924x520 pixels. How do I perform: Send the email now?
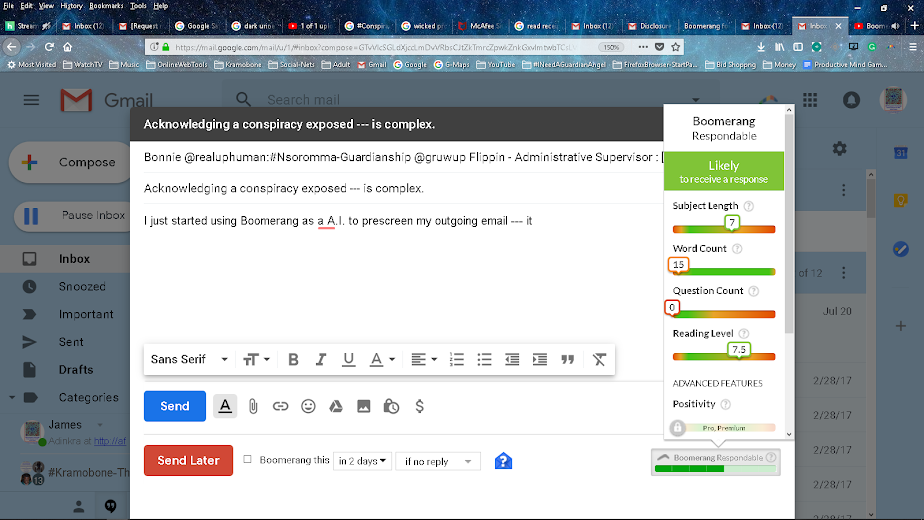[x=175, y=406]
